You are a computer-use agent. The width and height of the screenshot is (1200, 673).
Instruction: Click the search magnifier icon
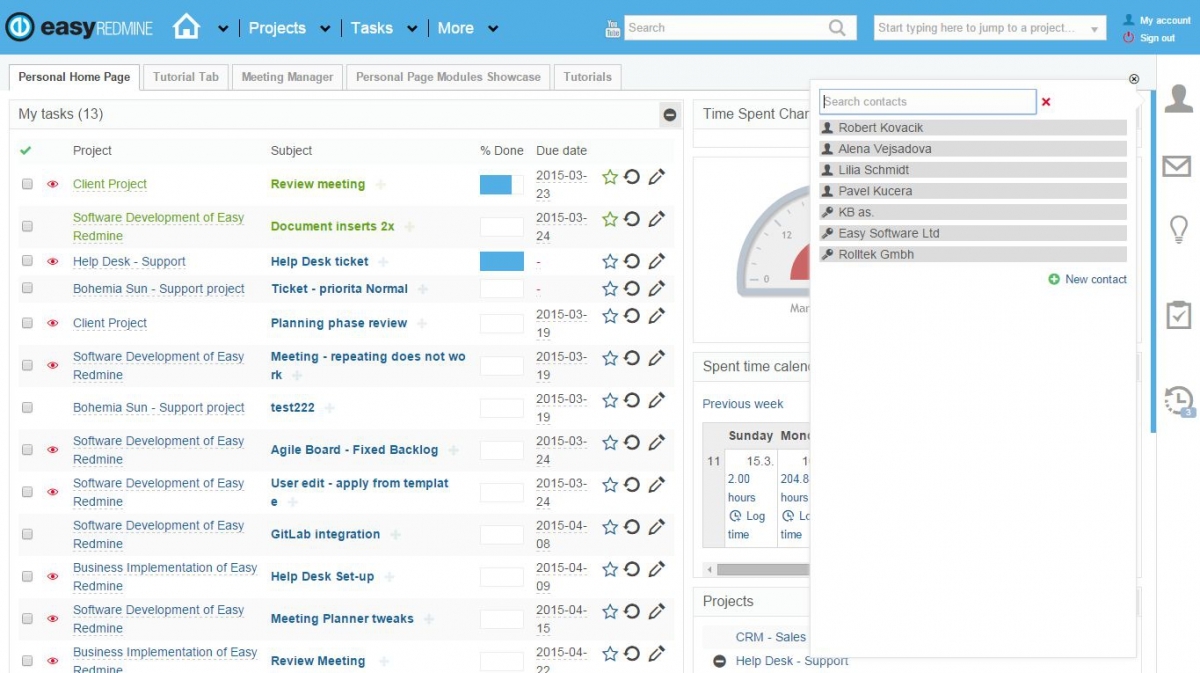pos(837,28)
